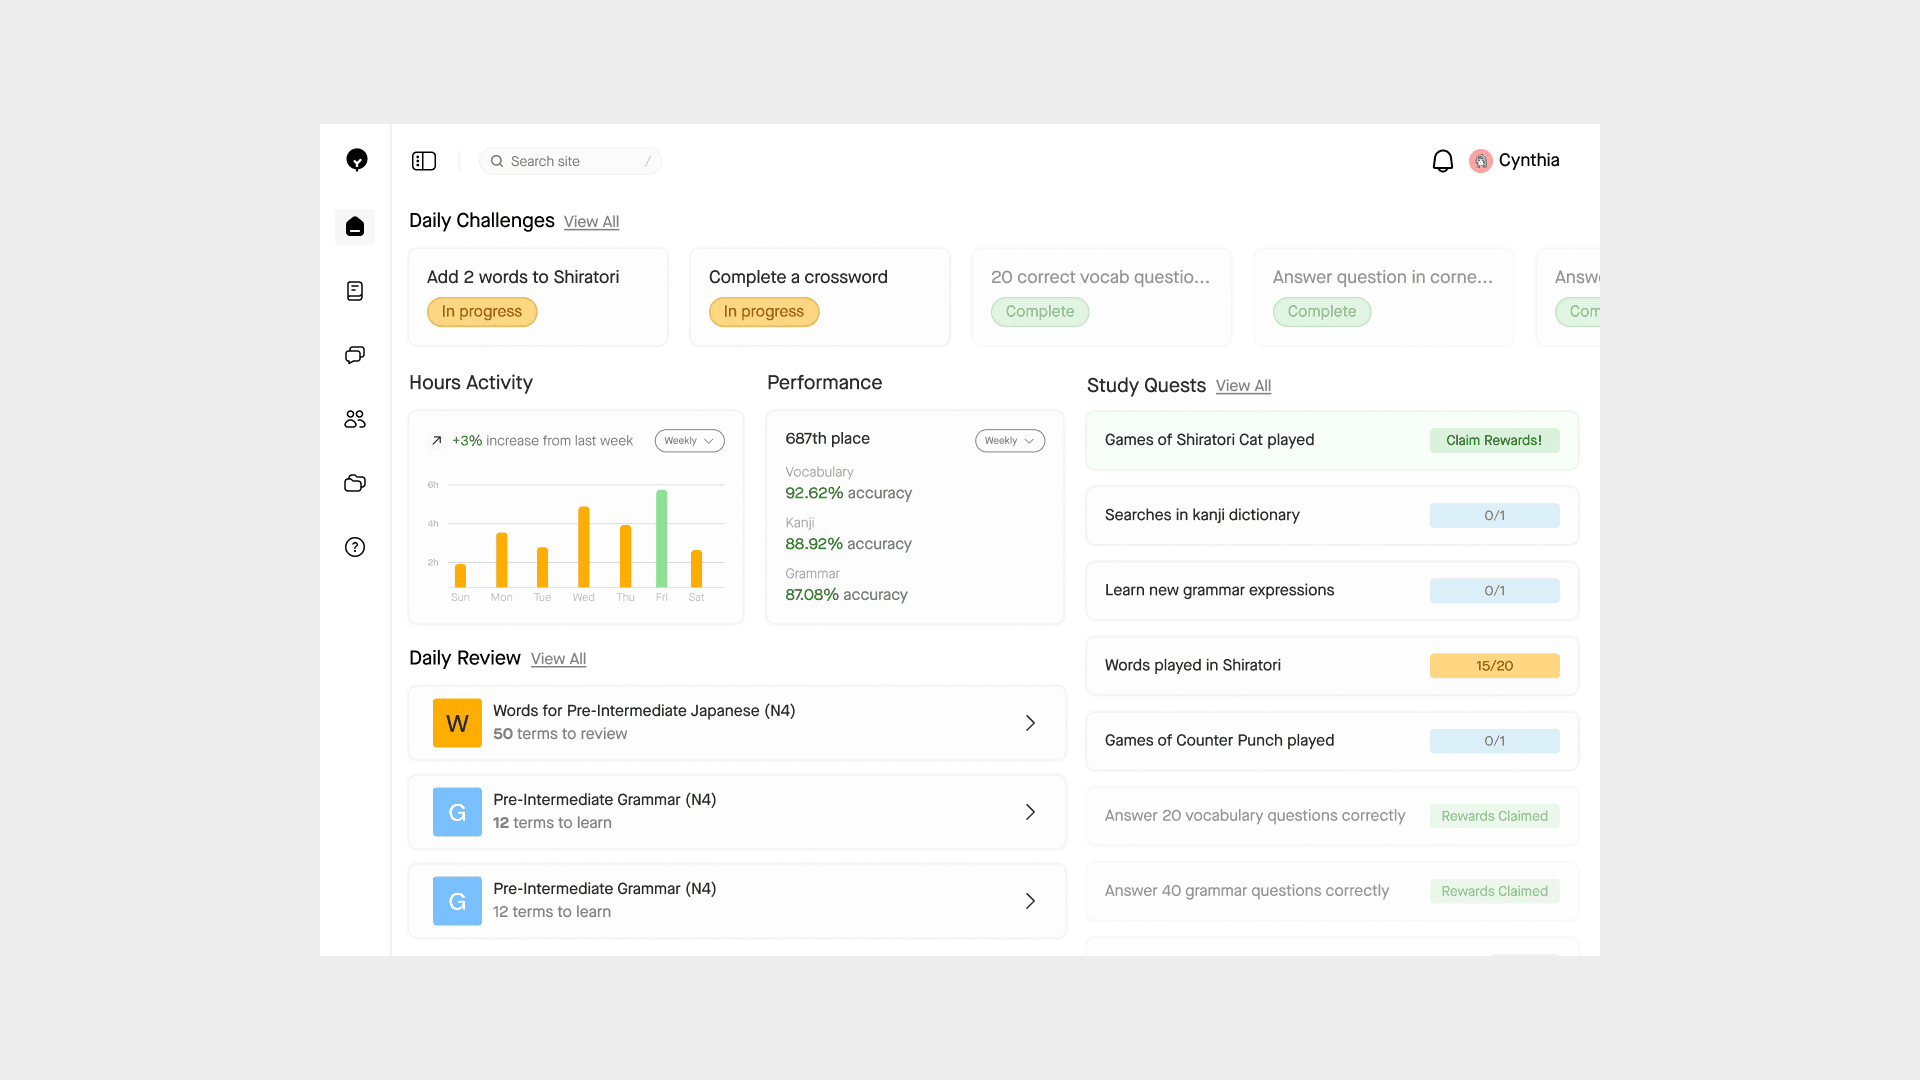Image resolution: width=1920 pixels, height=1080 pixels.
Task: Open the book/lessons sidebar icon
Action: point(355,291)
